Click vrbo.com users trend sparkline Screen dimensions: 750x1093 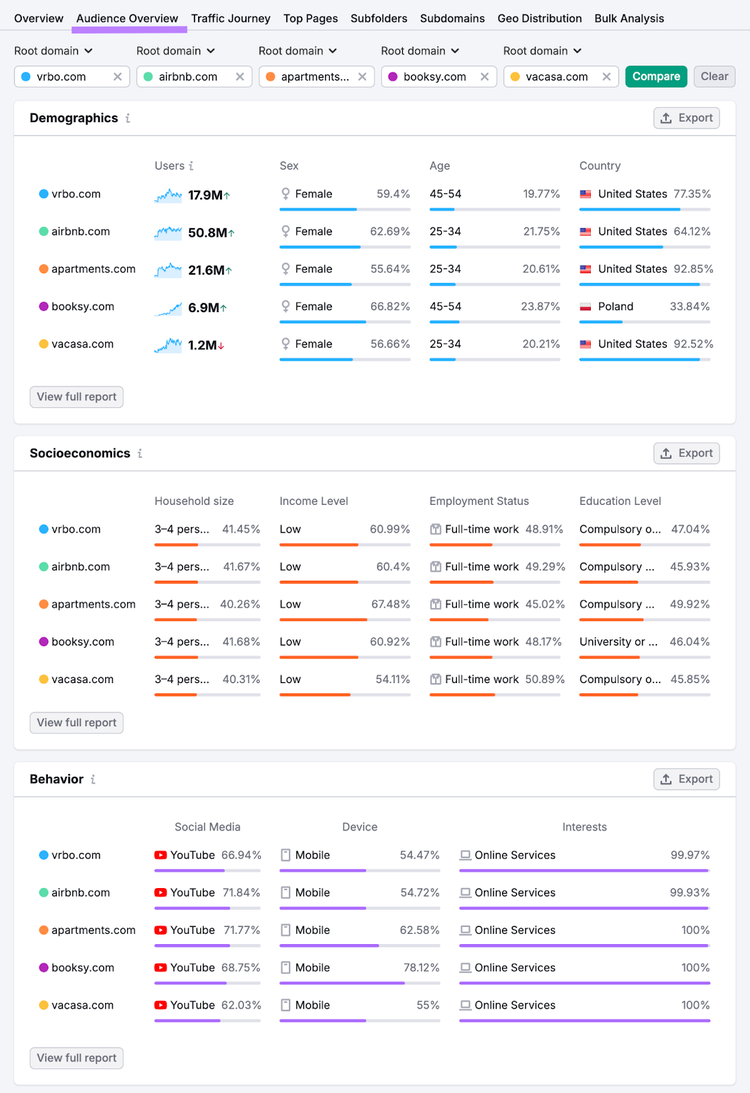(168, 195)
